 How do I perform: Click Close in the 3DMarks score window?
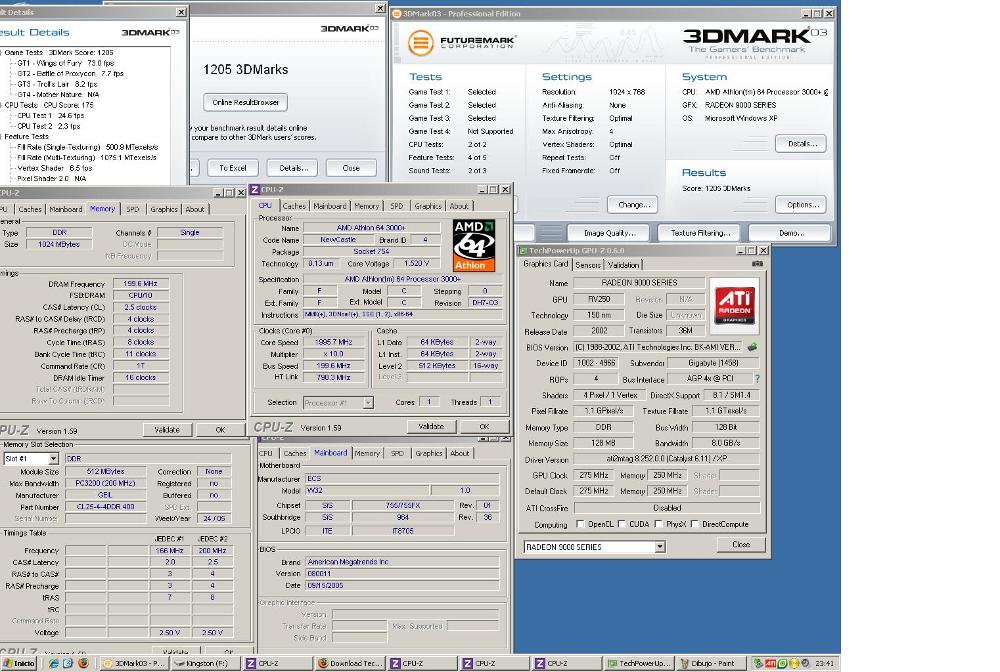351,168
